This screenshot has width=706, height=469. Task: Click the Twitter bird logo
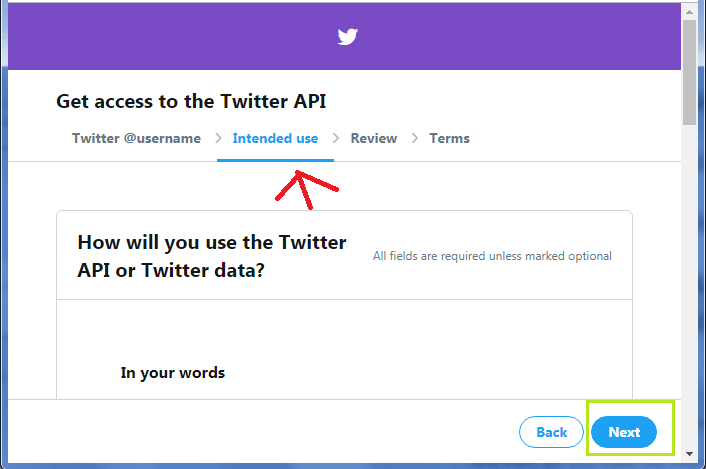tap(347, 37)
